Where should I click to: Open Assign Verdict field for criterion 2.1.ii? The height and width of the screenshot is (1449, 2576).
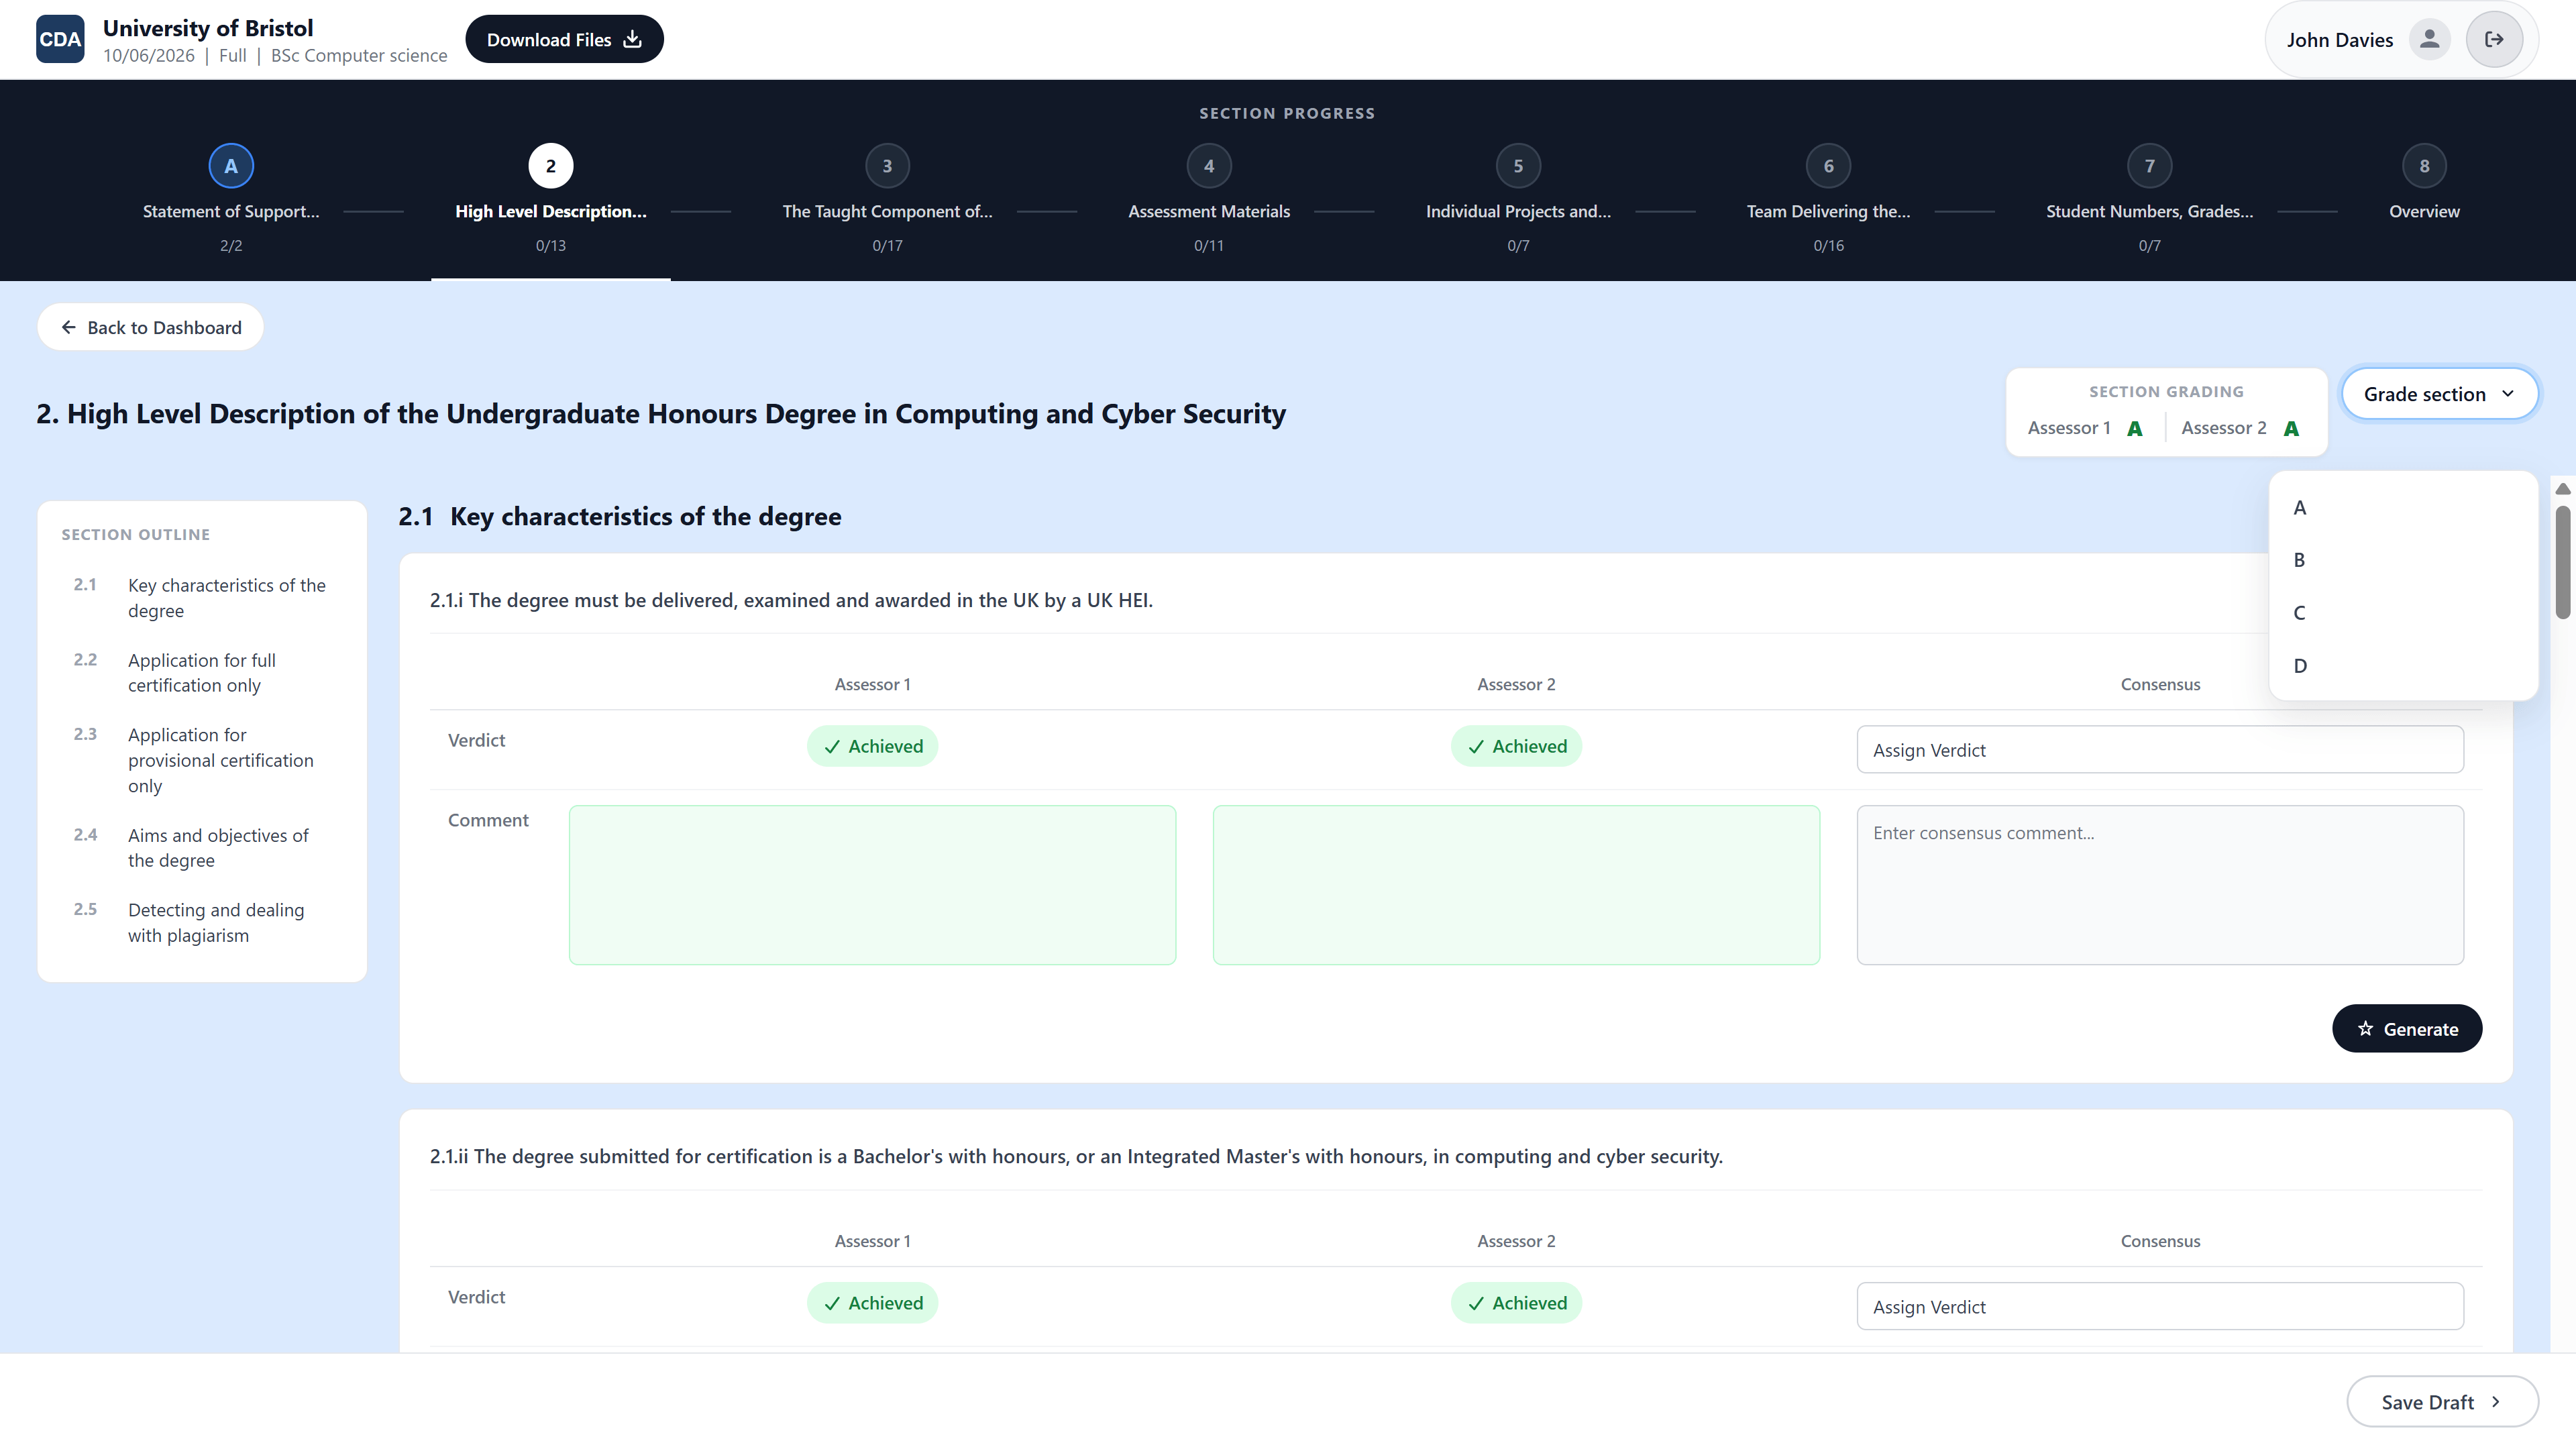[x=2160, y=1307]
